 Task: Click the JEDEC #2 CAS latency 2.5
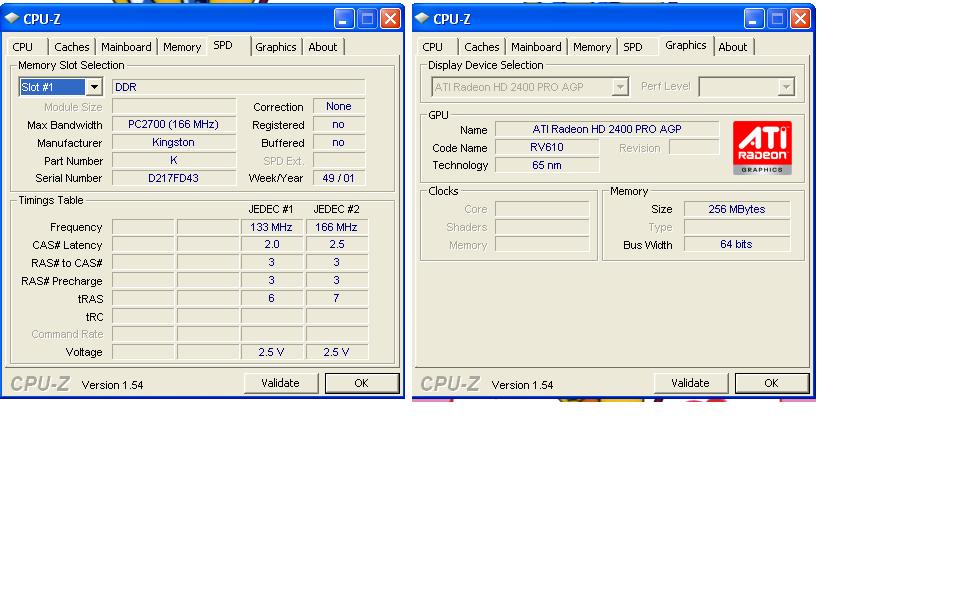[336, 244]
